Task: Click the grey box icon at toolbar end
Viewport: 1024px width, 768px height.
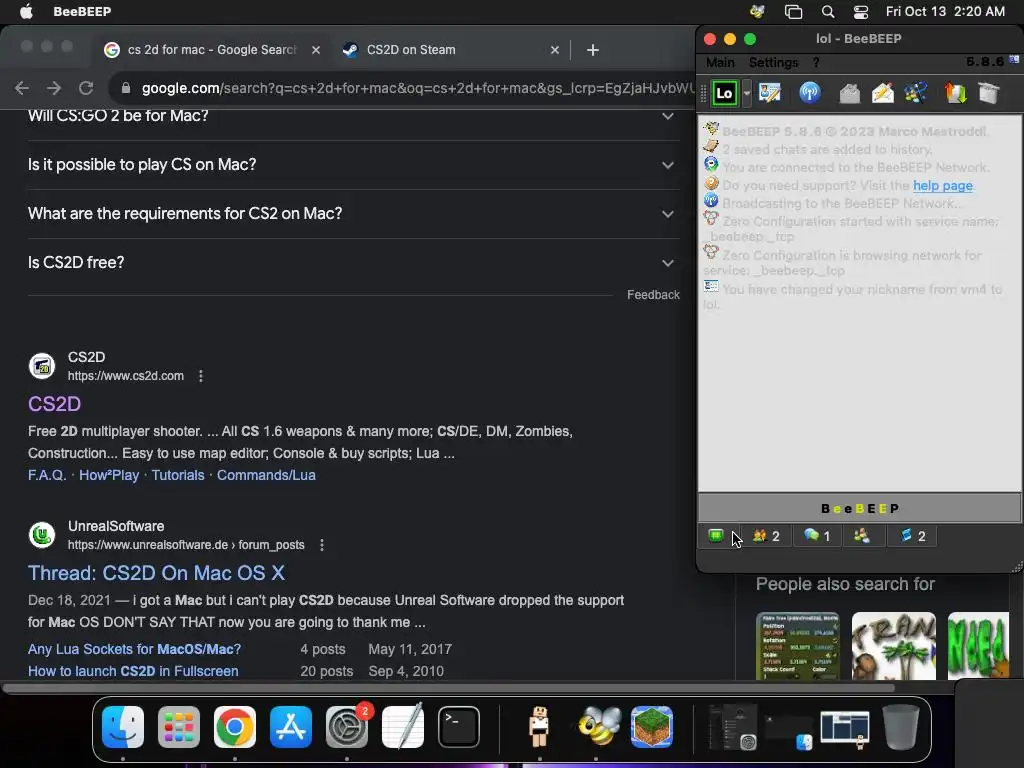Action: pyautogui.click(x=989, y=93)
